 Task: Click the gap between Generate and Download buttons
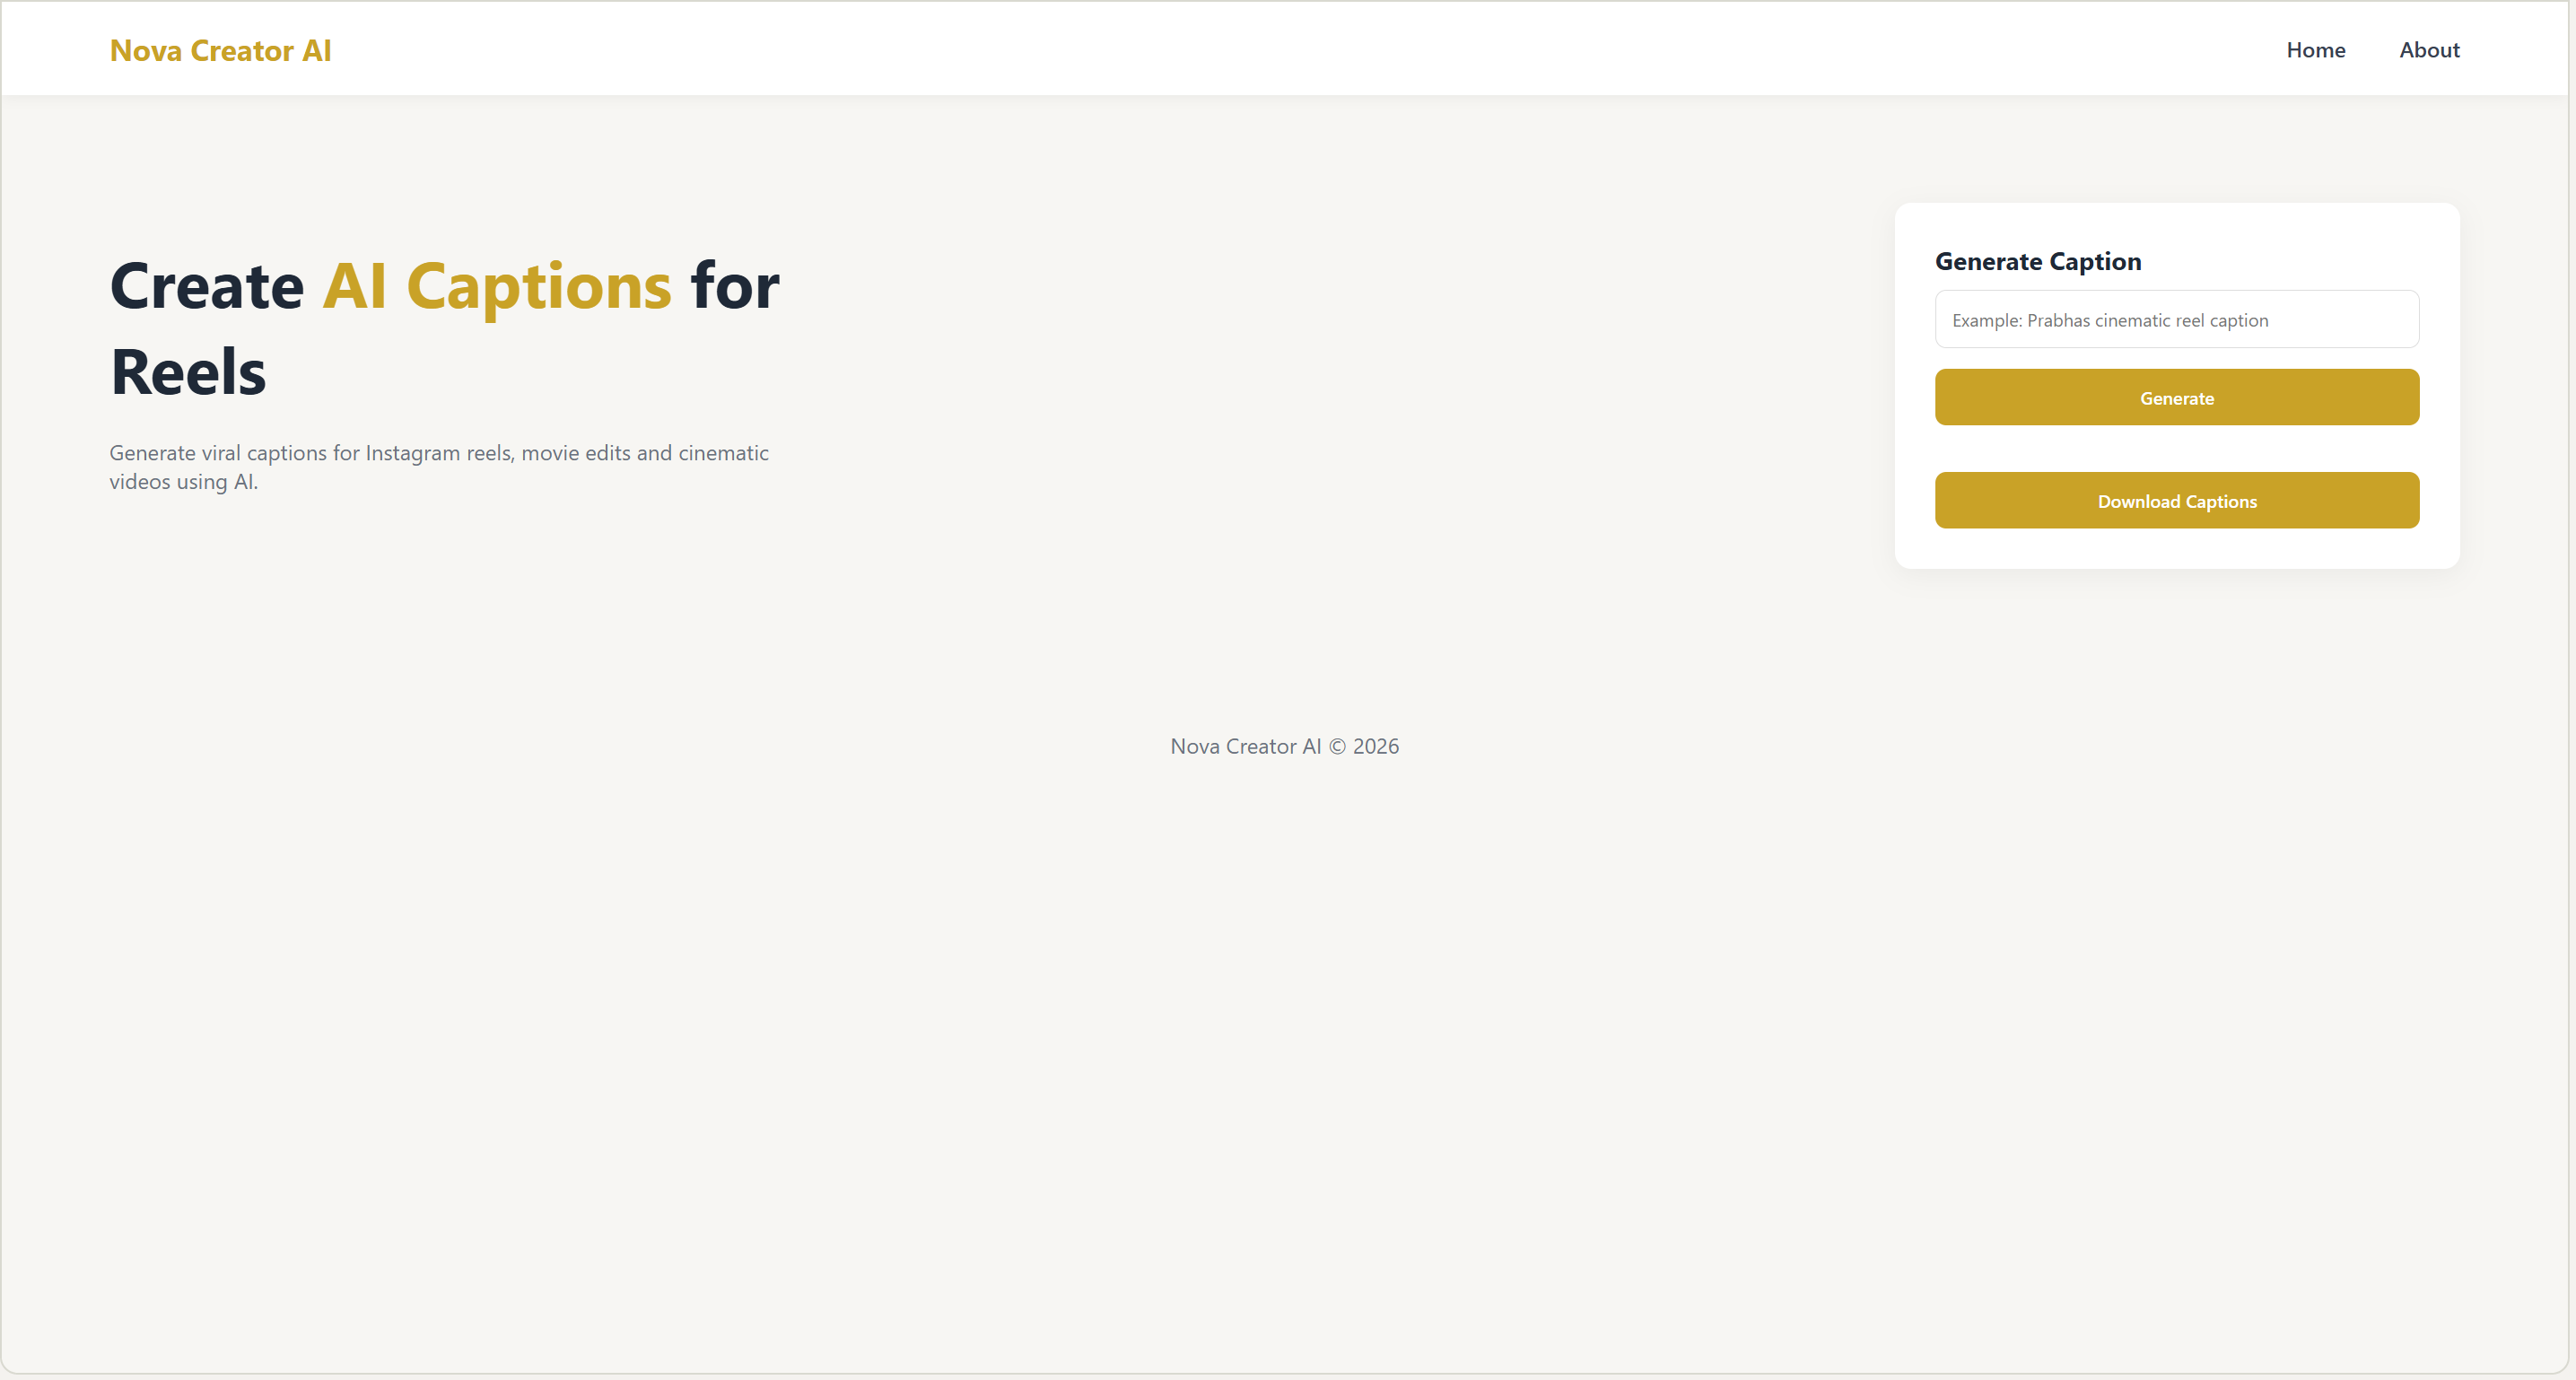[2176, 449]
